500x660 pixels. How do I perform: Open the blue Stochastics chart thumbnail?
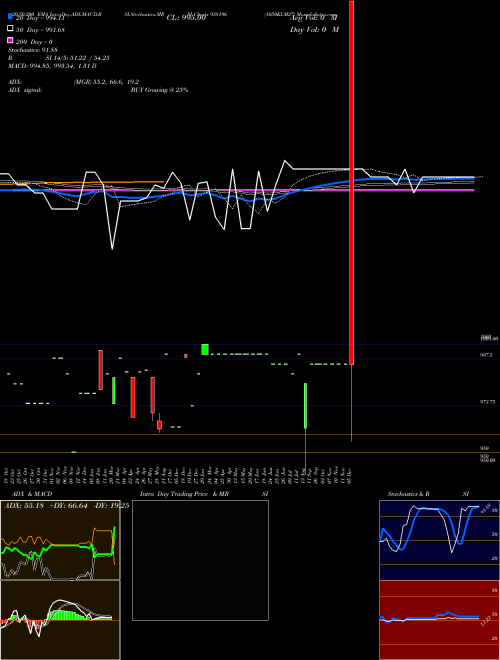(439, 540)
